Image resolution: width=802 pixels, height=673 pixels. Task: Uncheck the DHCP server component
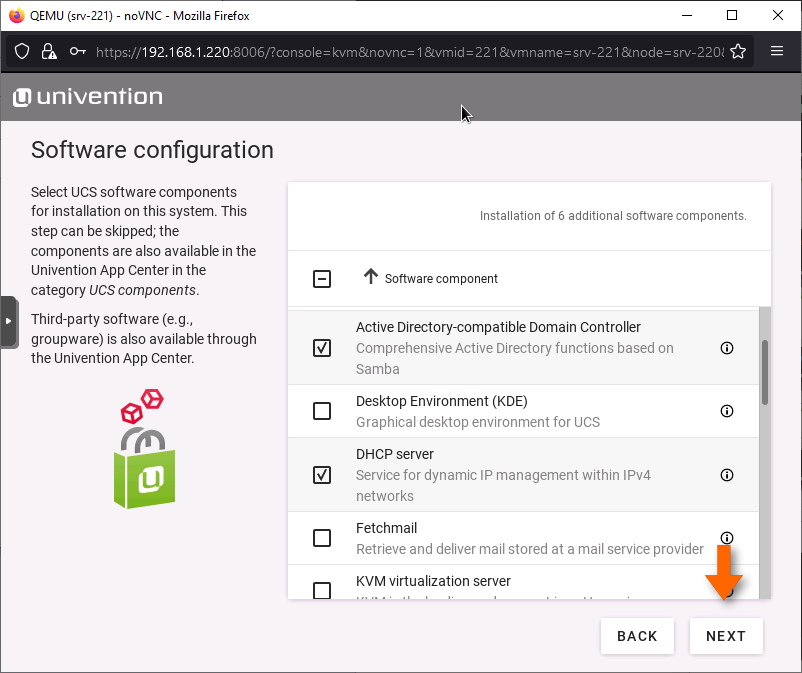tap(322, 475)
